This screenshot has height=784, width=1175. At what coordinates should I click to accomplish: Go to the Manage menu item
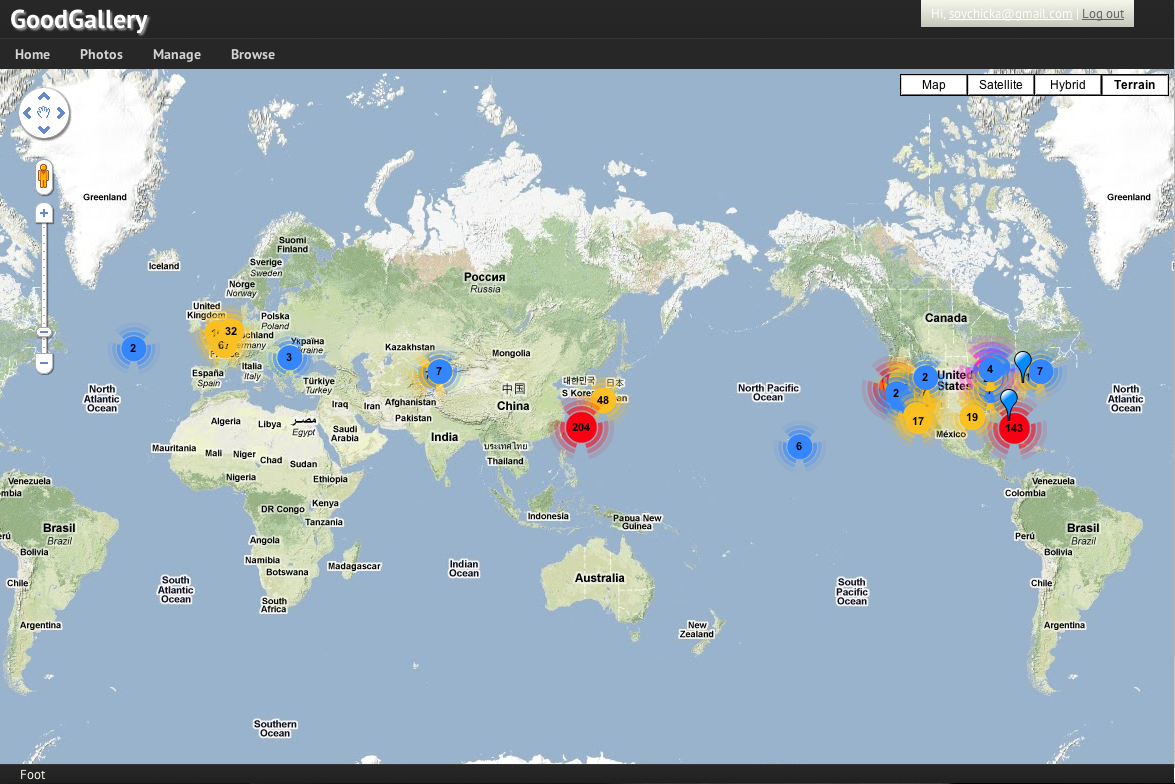(x=177, y=54)
